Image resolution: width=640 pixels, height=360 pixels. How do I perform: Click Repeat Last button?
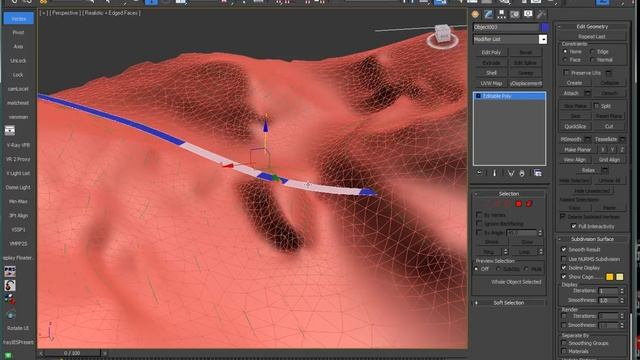[x=592, y=37]
